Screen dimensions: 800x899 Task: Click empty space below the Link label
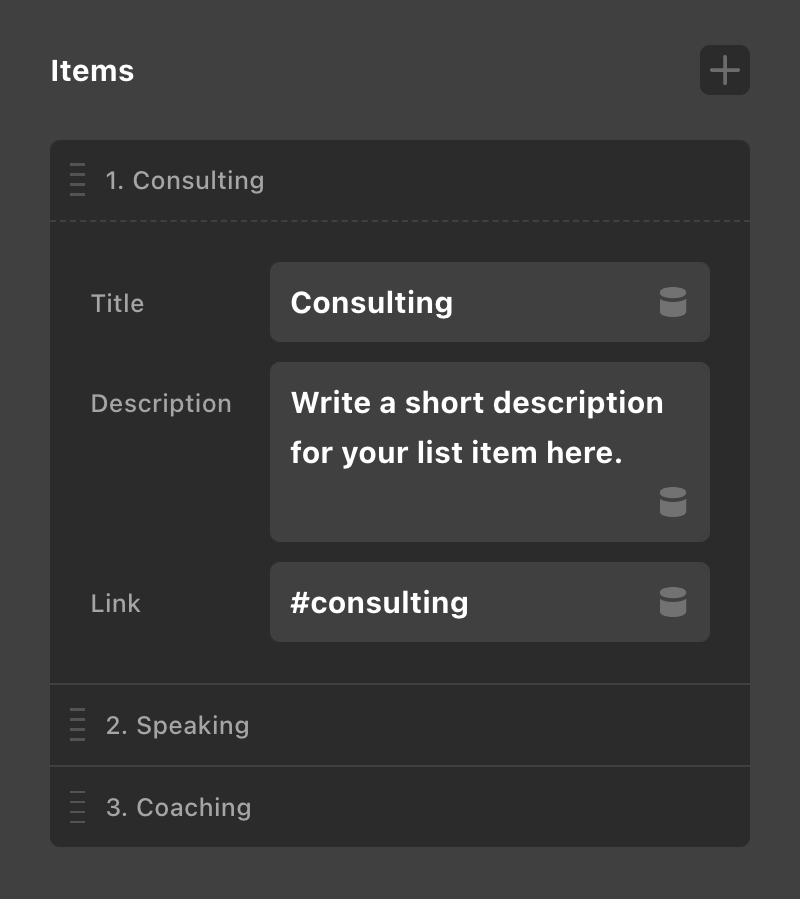click(x=150, y=656)
